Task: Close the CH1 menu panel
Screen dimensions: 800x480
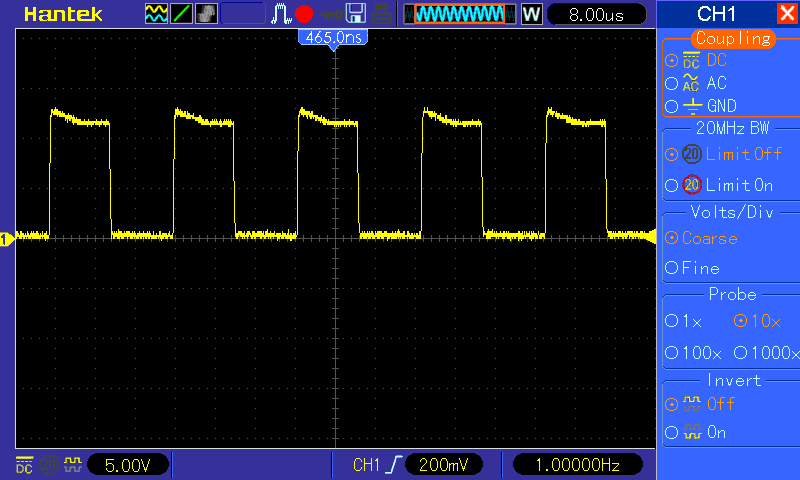Action: coord(788,13)
